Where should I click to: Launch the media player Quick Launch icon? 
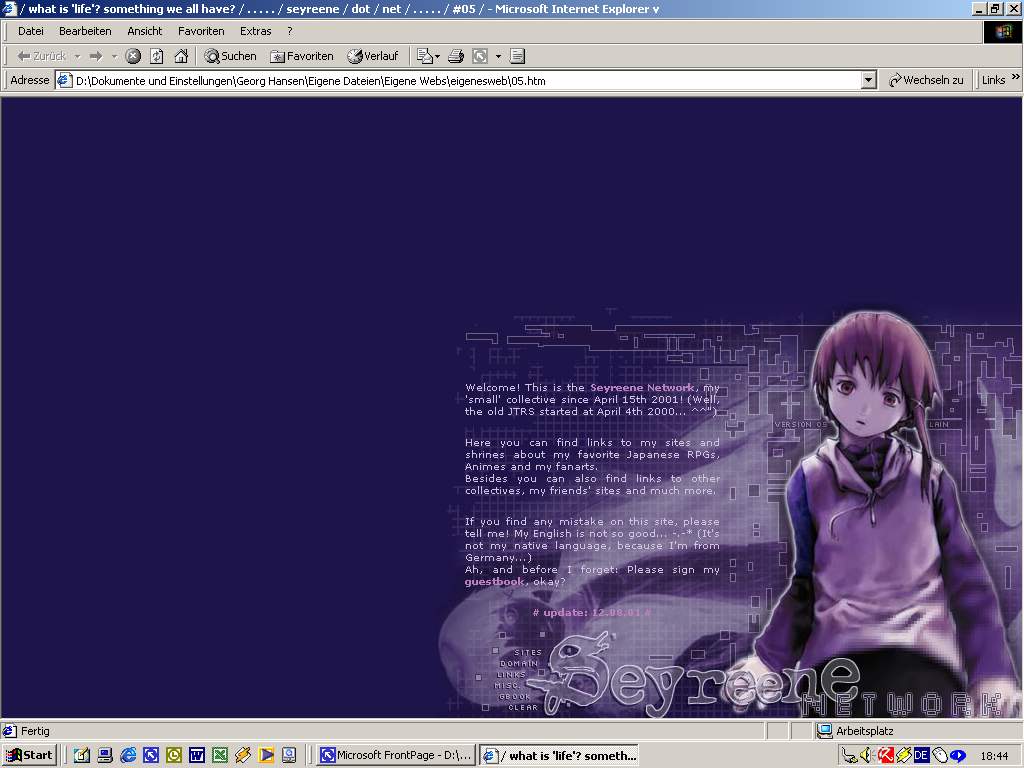pyautogui.click(x=266, y=755)
